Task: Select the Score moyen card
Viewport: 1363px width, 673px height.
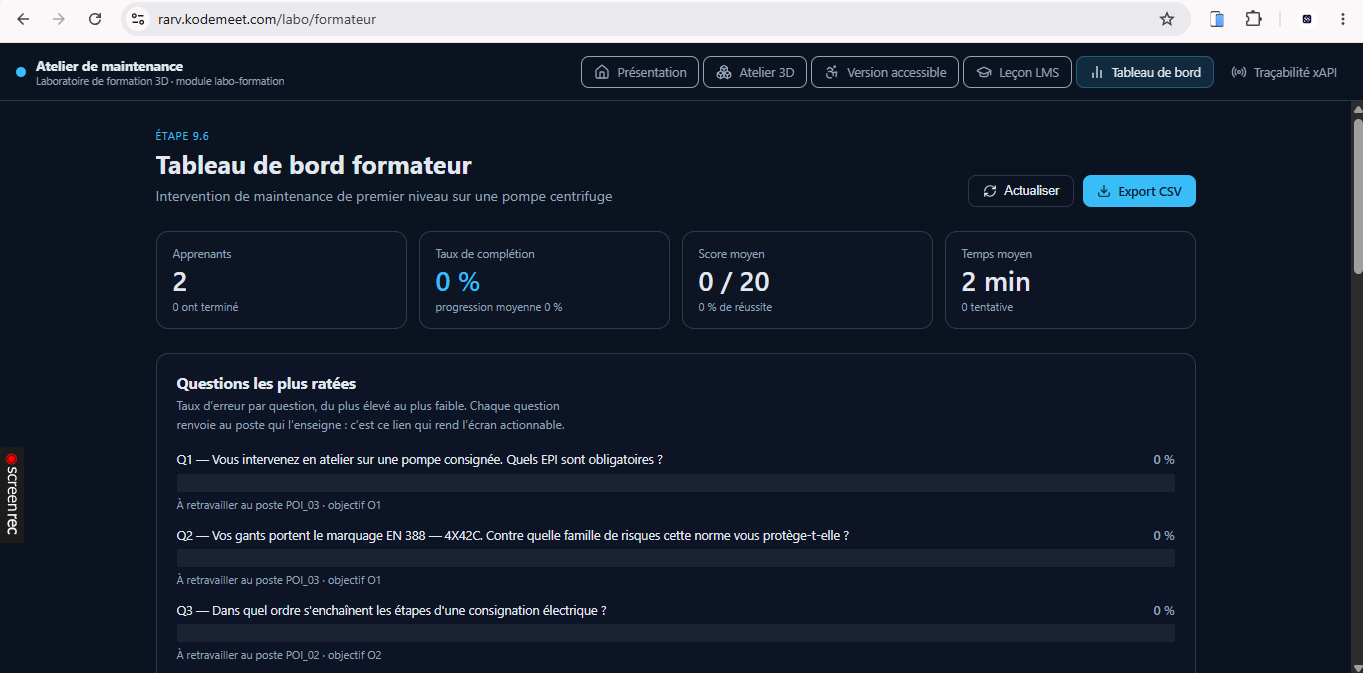Action: click(807, 280)
